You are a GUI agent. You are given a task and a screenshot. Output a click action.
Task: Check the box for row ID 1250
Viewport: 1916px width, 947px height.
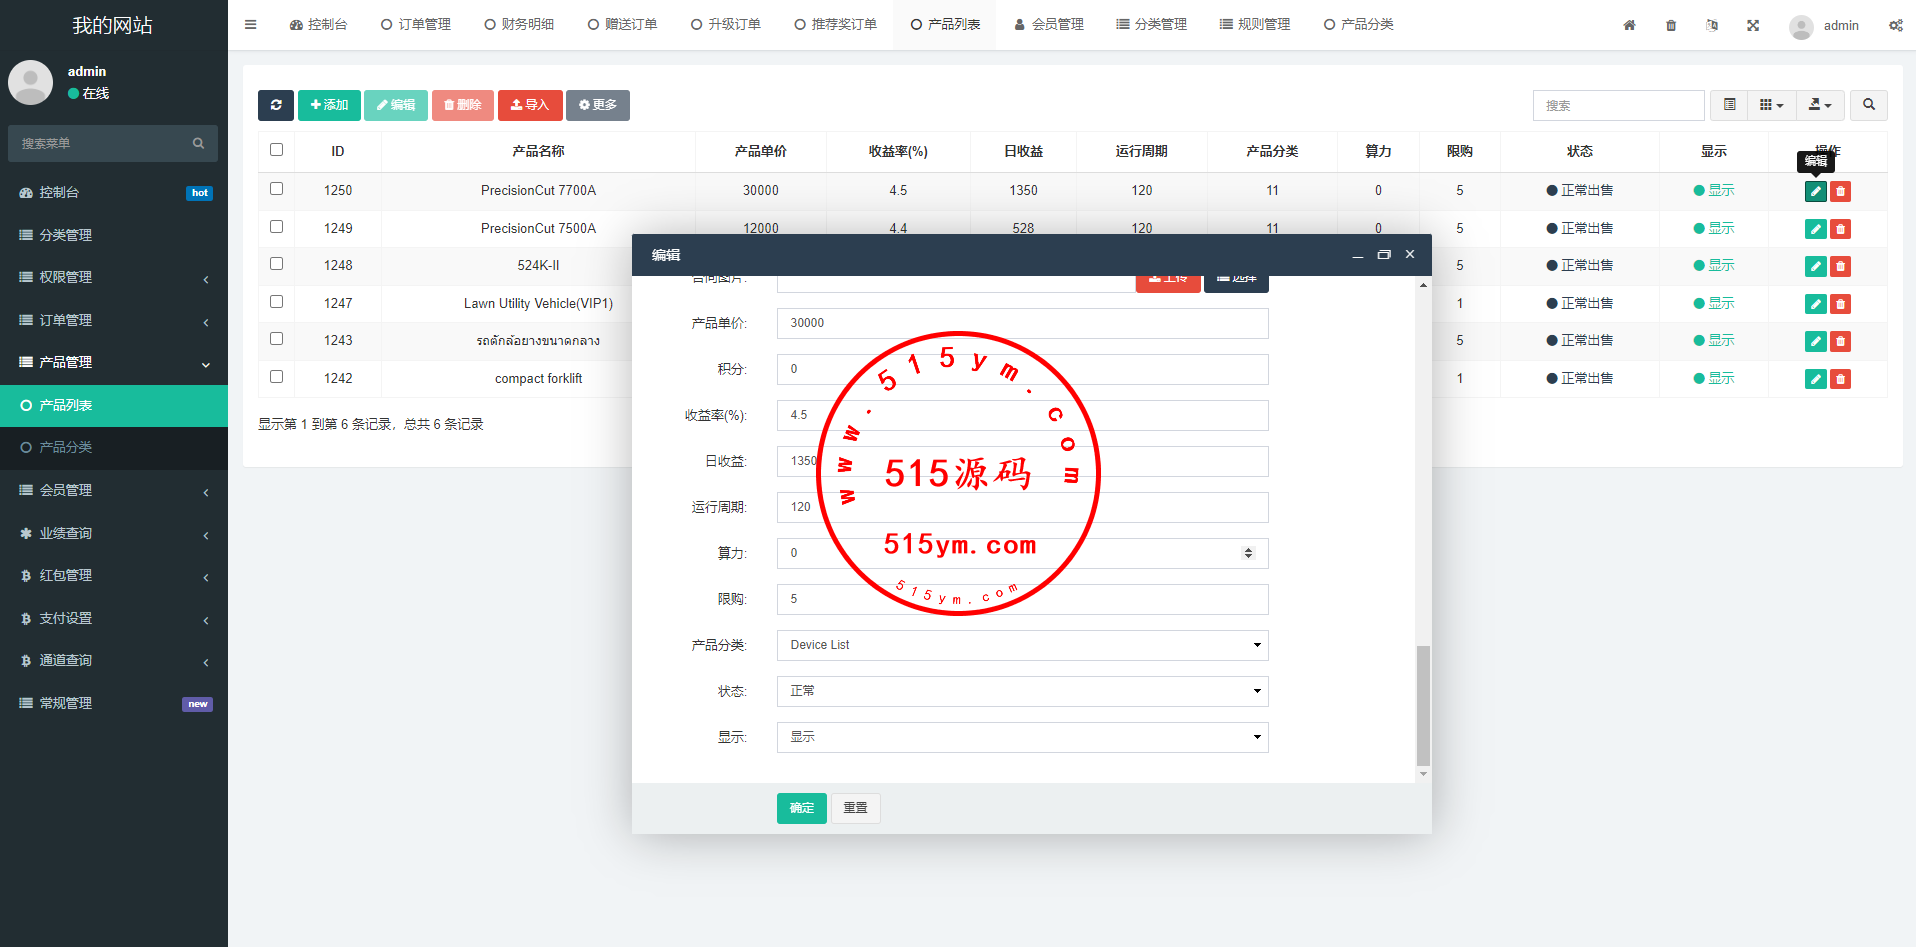(277, 189)
